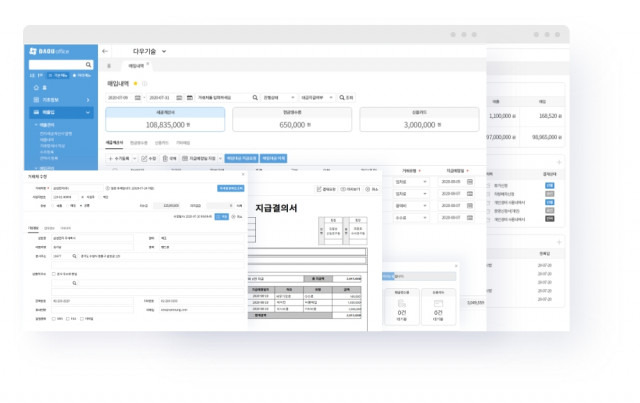Open the start date calendar icon
Image resolution: width=640 pixels, height=403 pixels.
pyautogui.click(x=138, y=98)
